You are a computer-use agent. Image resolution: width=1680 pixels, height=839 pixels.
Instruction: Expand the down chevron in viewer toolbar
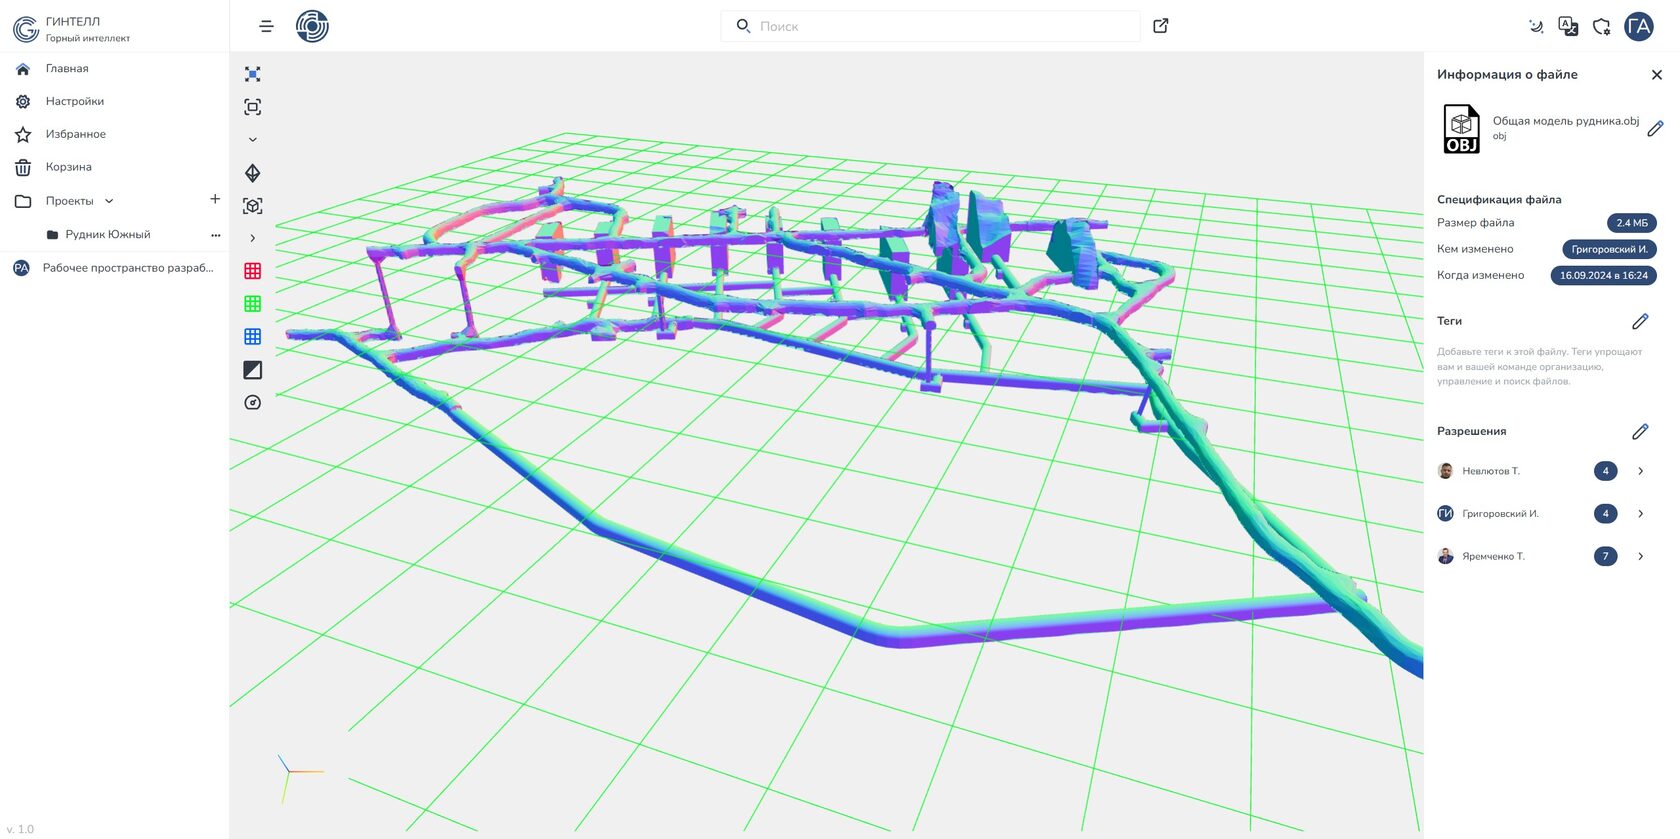[253, 140]
